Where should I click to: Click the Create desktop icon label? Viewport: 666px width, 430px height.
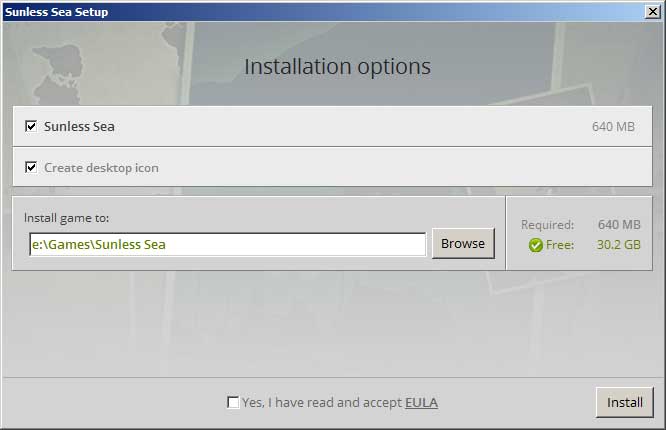[102, 168]
